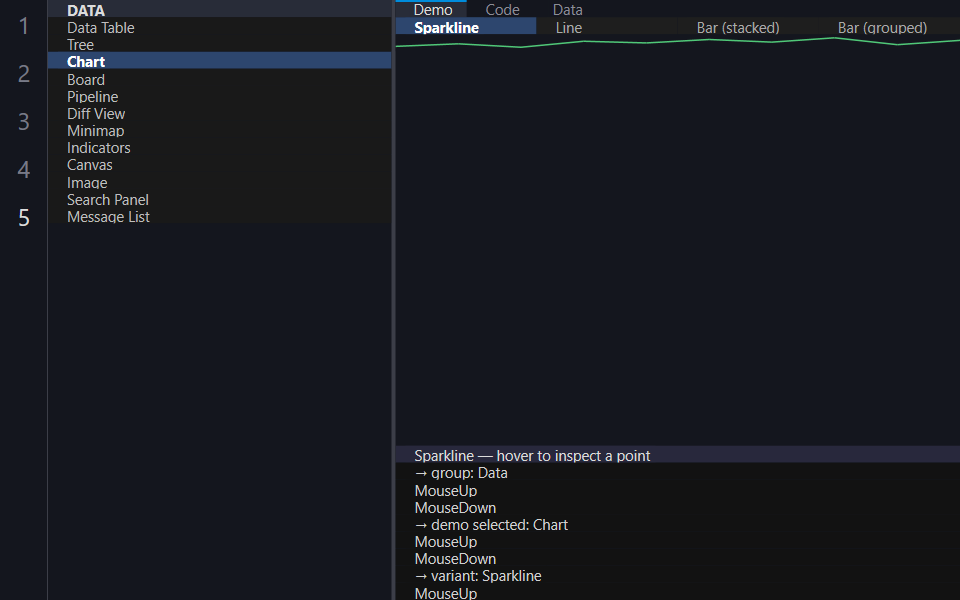The height and width of the screenshot is (600, 960).
Task: Open the Tree demo in the list
Action: 219,44
